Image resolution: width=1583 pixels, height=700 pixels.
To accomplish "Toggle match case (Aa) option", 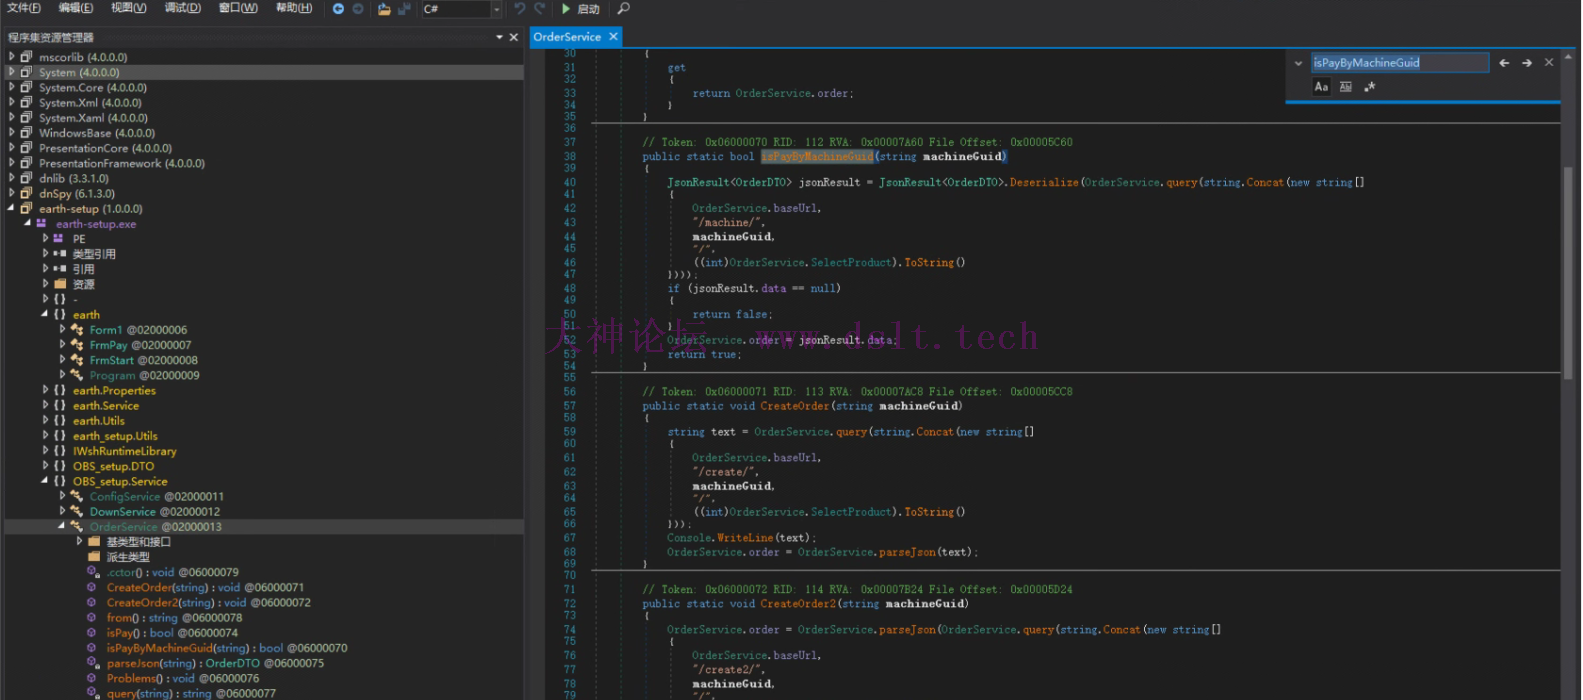I will [x=1321, y=87].
